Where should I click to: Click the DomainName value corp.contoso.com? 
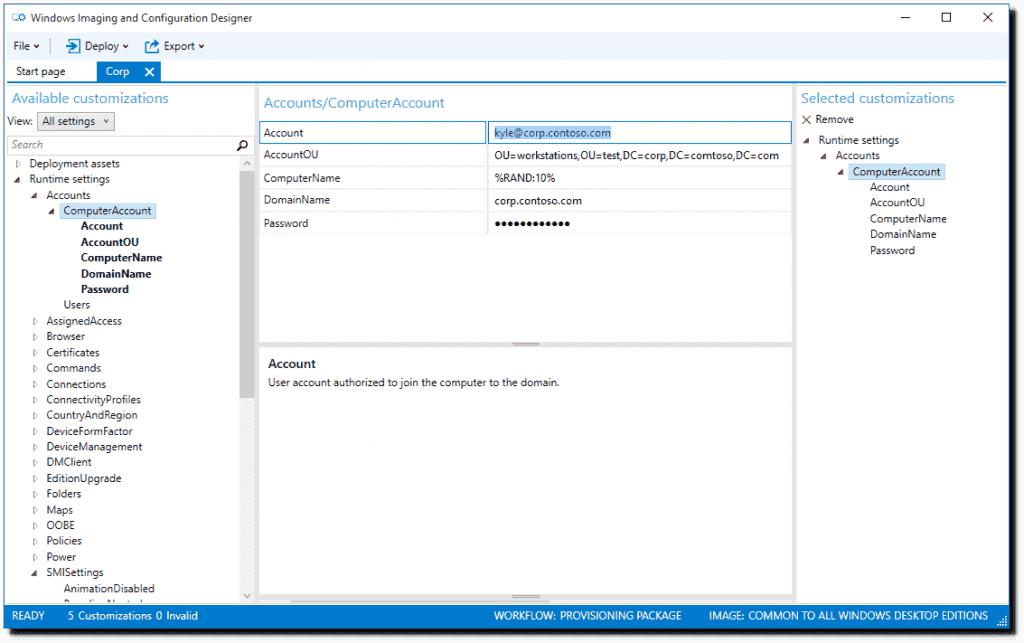(x=639, y=200)
